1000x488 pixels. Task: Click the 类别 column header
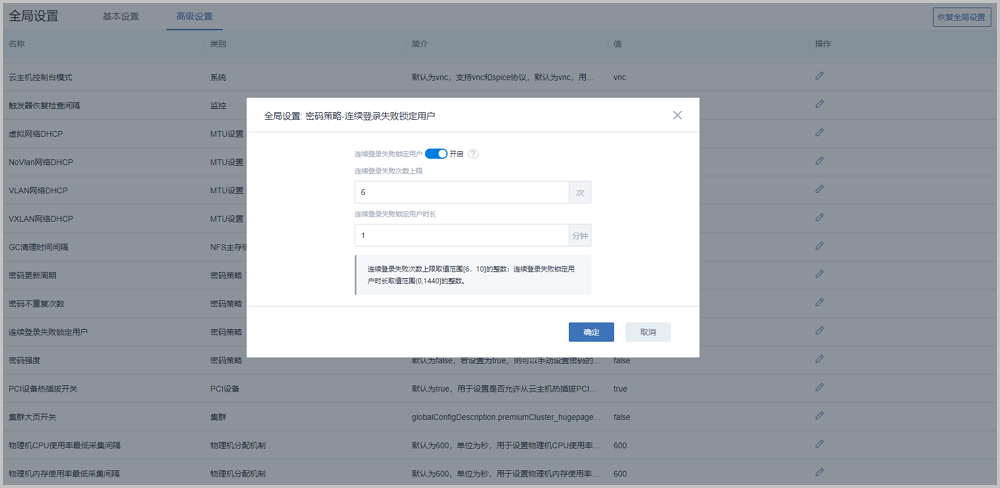pos(218,44)
